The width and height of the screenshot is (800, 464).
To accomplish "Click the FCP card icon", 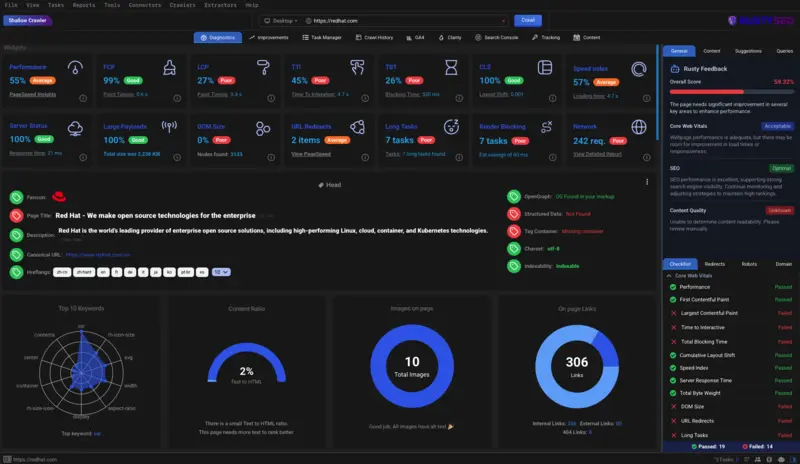I will [169, 67].
